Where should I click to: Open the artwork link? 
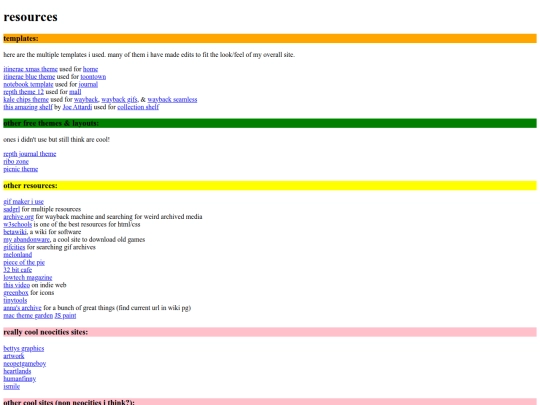(x=14, y=356)
